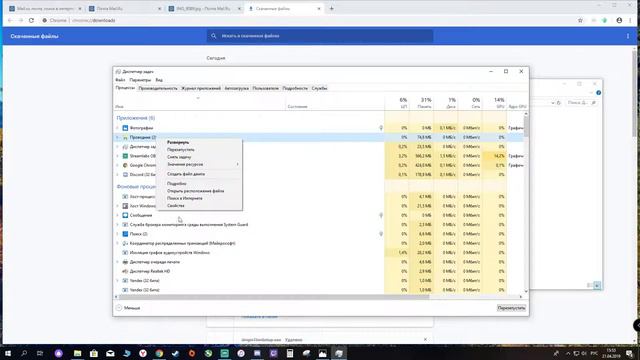The image size is (640, 360).
Task: Open Microsoft Store from the taskbar
Action: pos(94,353)
